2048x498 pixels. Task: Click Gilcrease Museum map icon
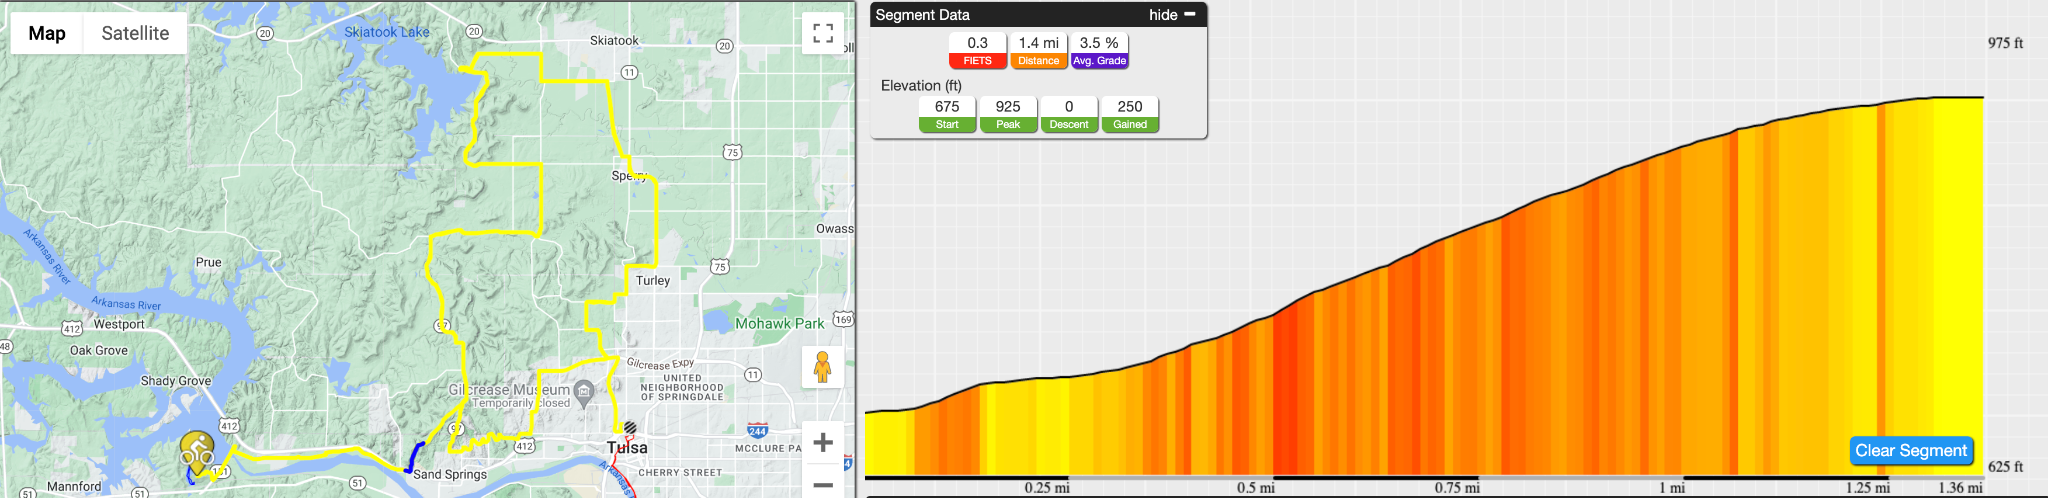(586, 391)
